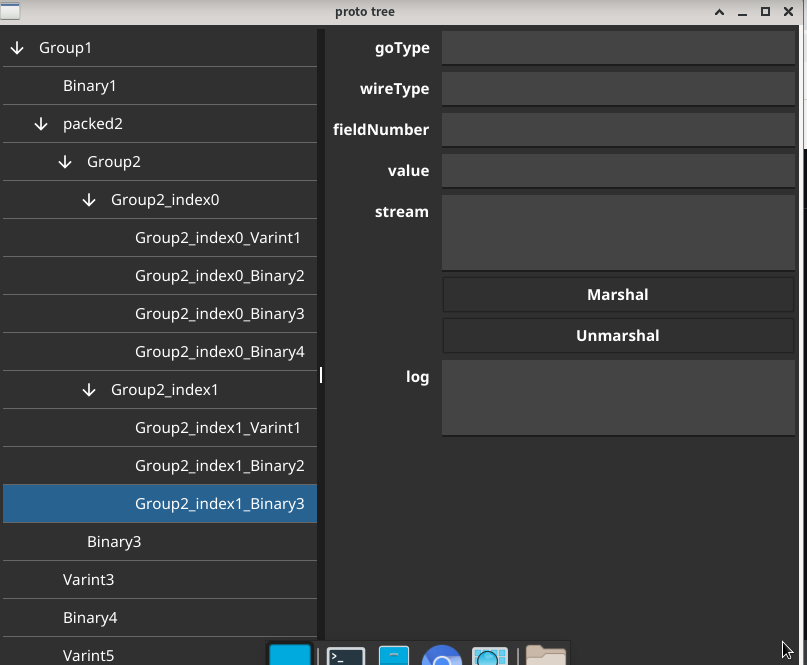Click the cyan desktop icon in taskbar
Screen dimensions: 807x665
[290, 655]
